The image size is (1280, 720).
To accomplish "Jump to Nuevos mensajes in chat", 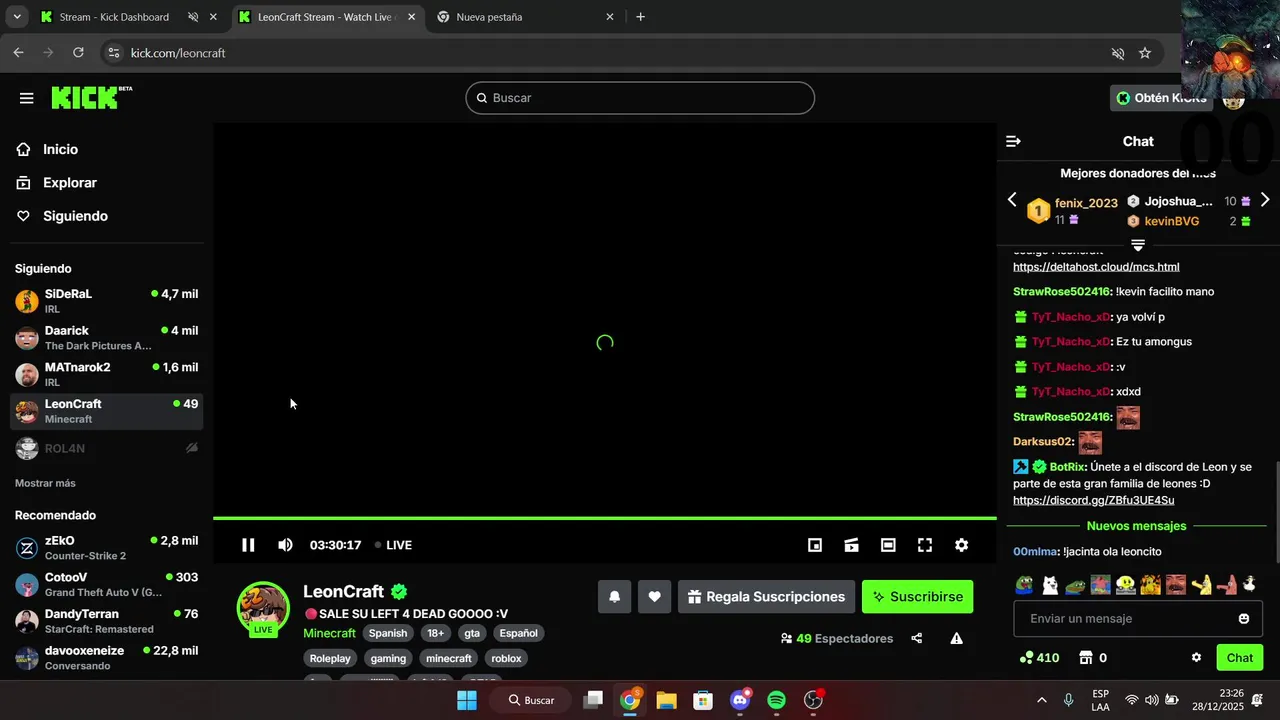I will tap(1136, 526).
